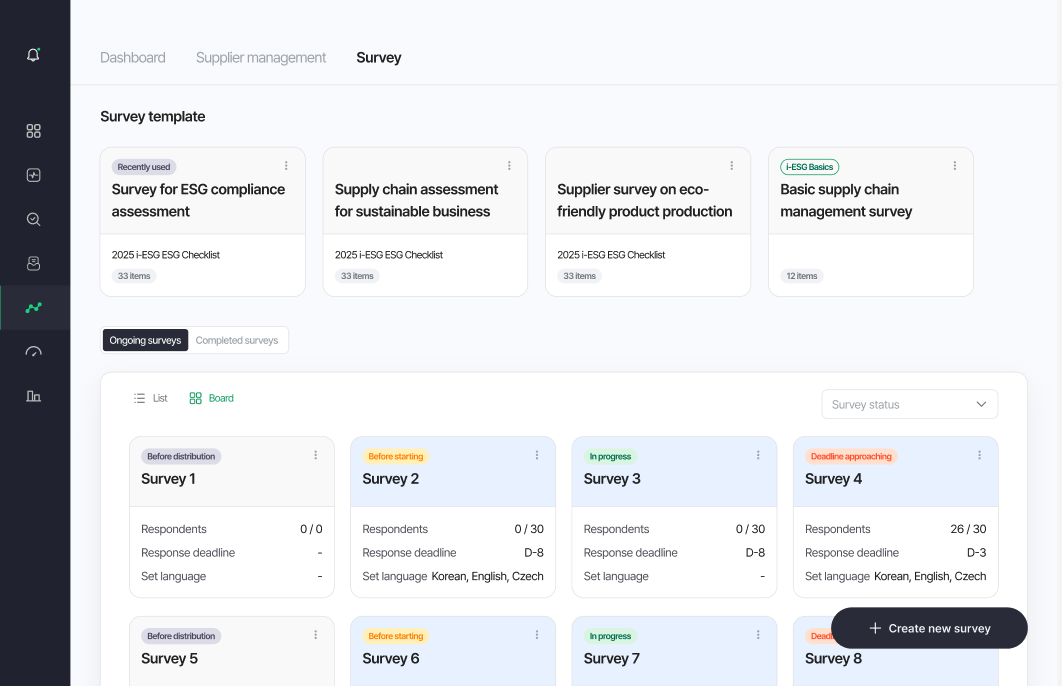Switch to List view
Screen dimensions: 1062x686
click(x=150, y=398)
